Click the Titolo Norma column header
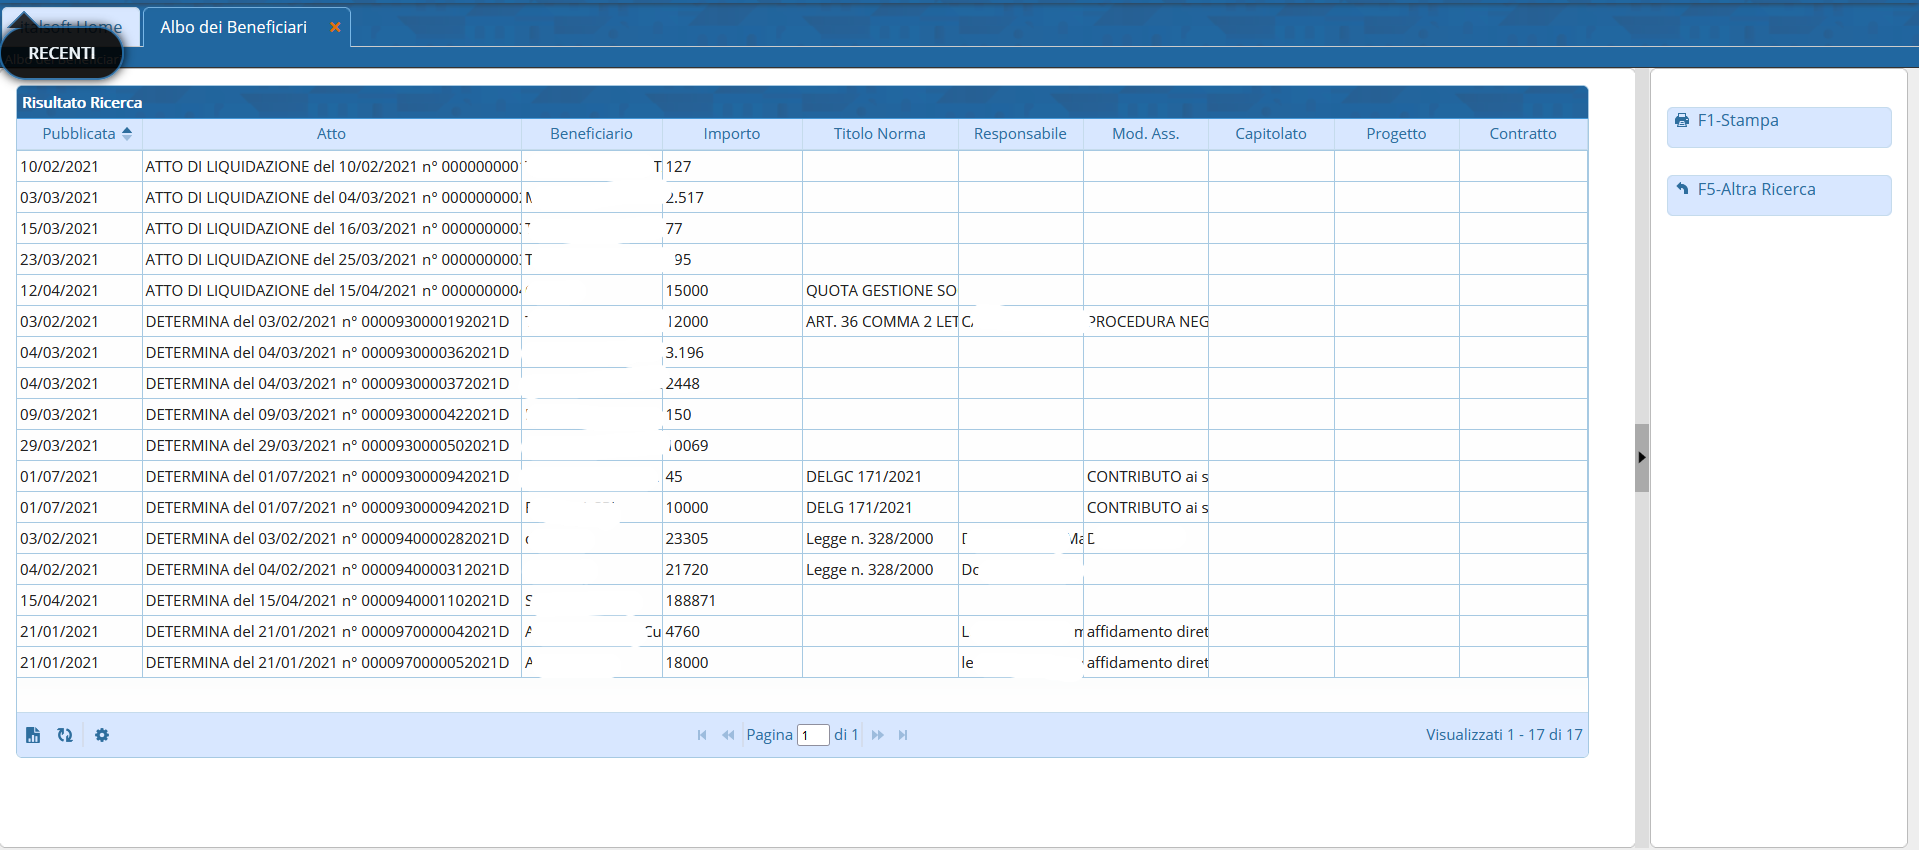This screenshot has width=1919, height=850. click(x=879, y=134)
